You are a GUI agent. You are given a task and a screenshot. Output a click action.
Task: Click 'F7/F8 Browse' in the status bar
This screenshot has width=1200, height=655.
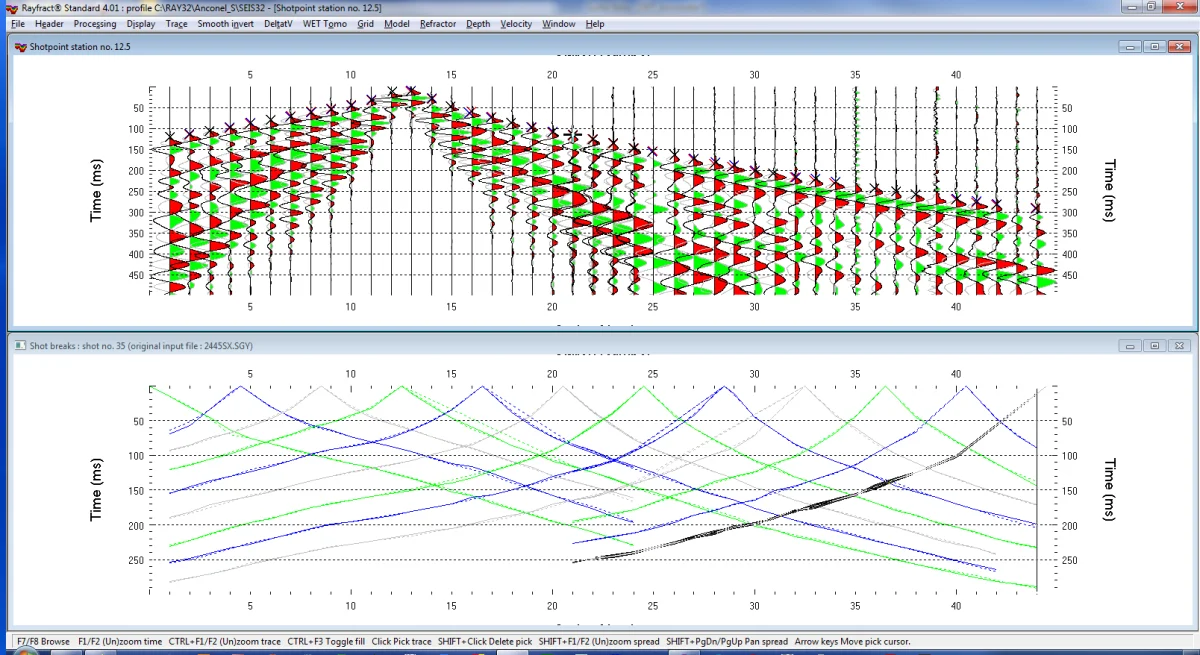(43, 641)
